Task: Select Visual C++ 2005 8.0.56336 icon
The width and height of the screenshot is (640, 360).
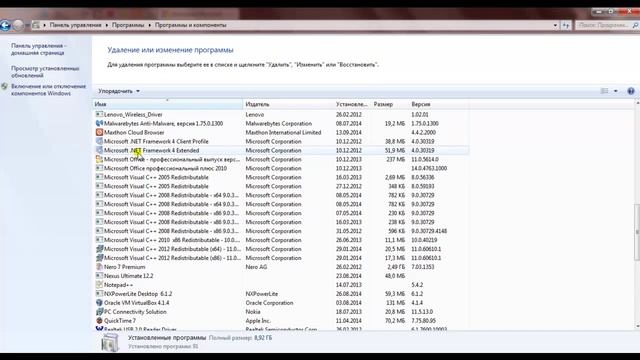Action: pos(99,177)
